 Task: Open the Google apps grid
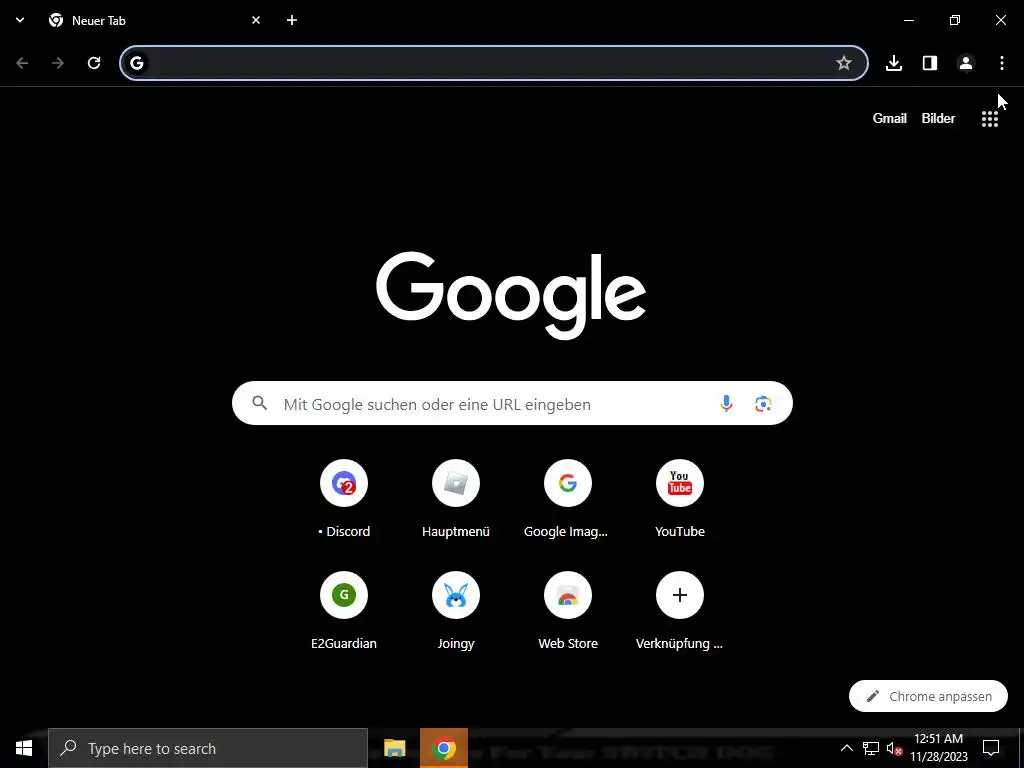point(990,119)
